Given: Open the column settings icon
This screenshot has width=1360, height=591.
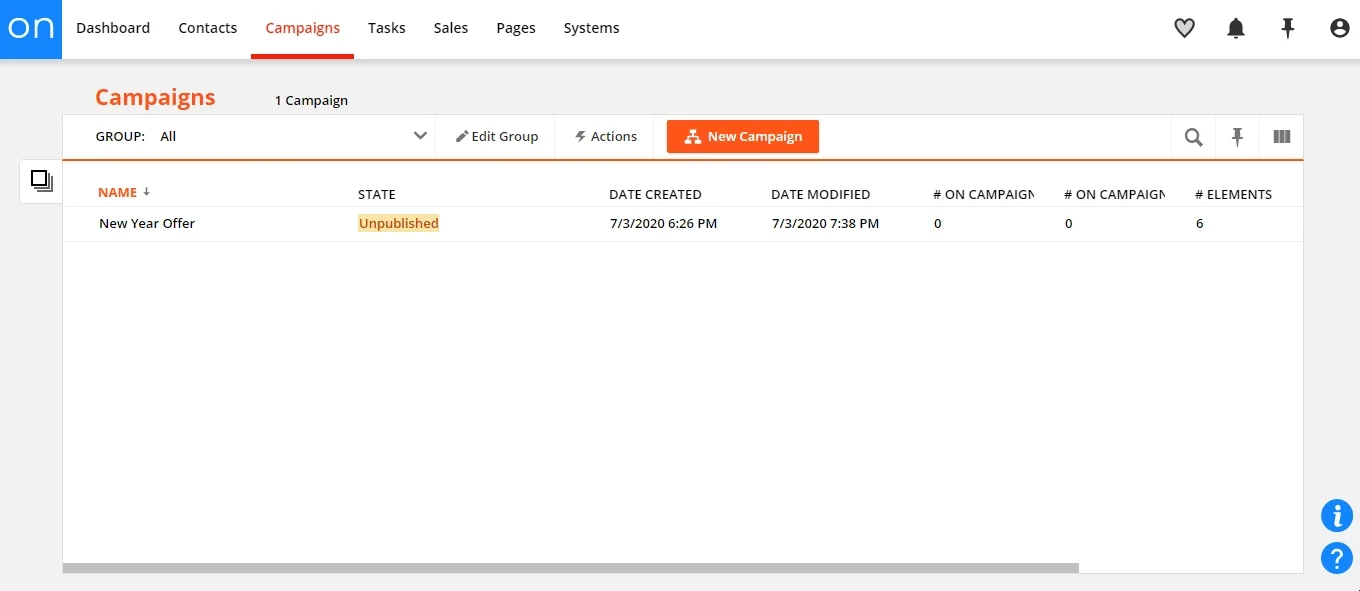Looking at the screenshot, I should (1282, 137).
